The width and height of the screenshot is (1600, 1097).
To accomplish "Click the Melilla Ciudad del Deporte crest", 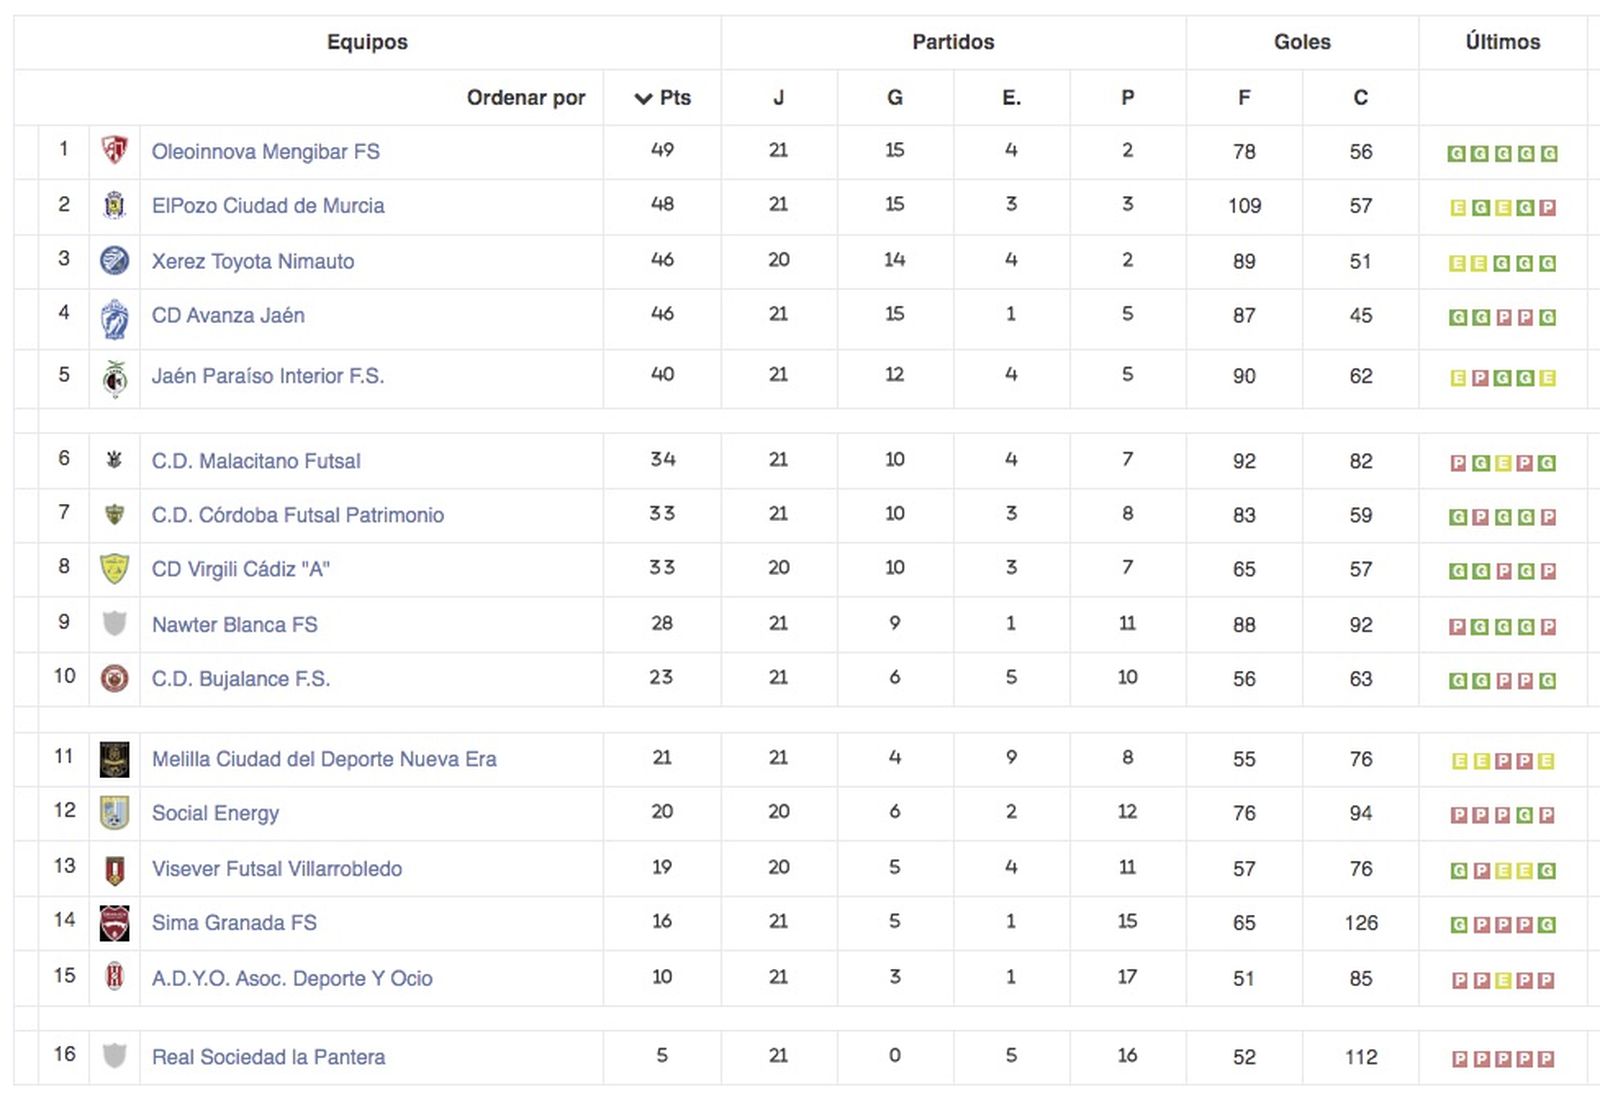I will (115, 759).
